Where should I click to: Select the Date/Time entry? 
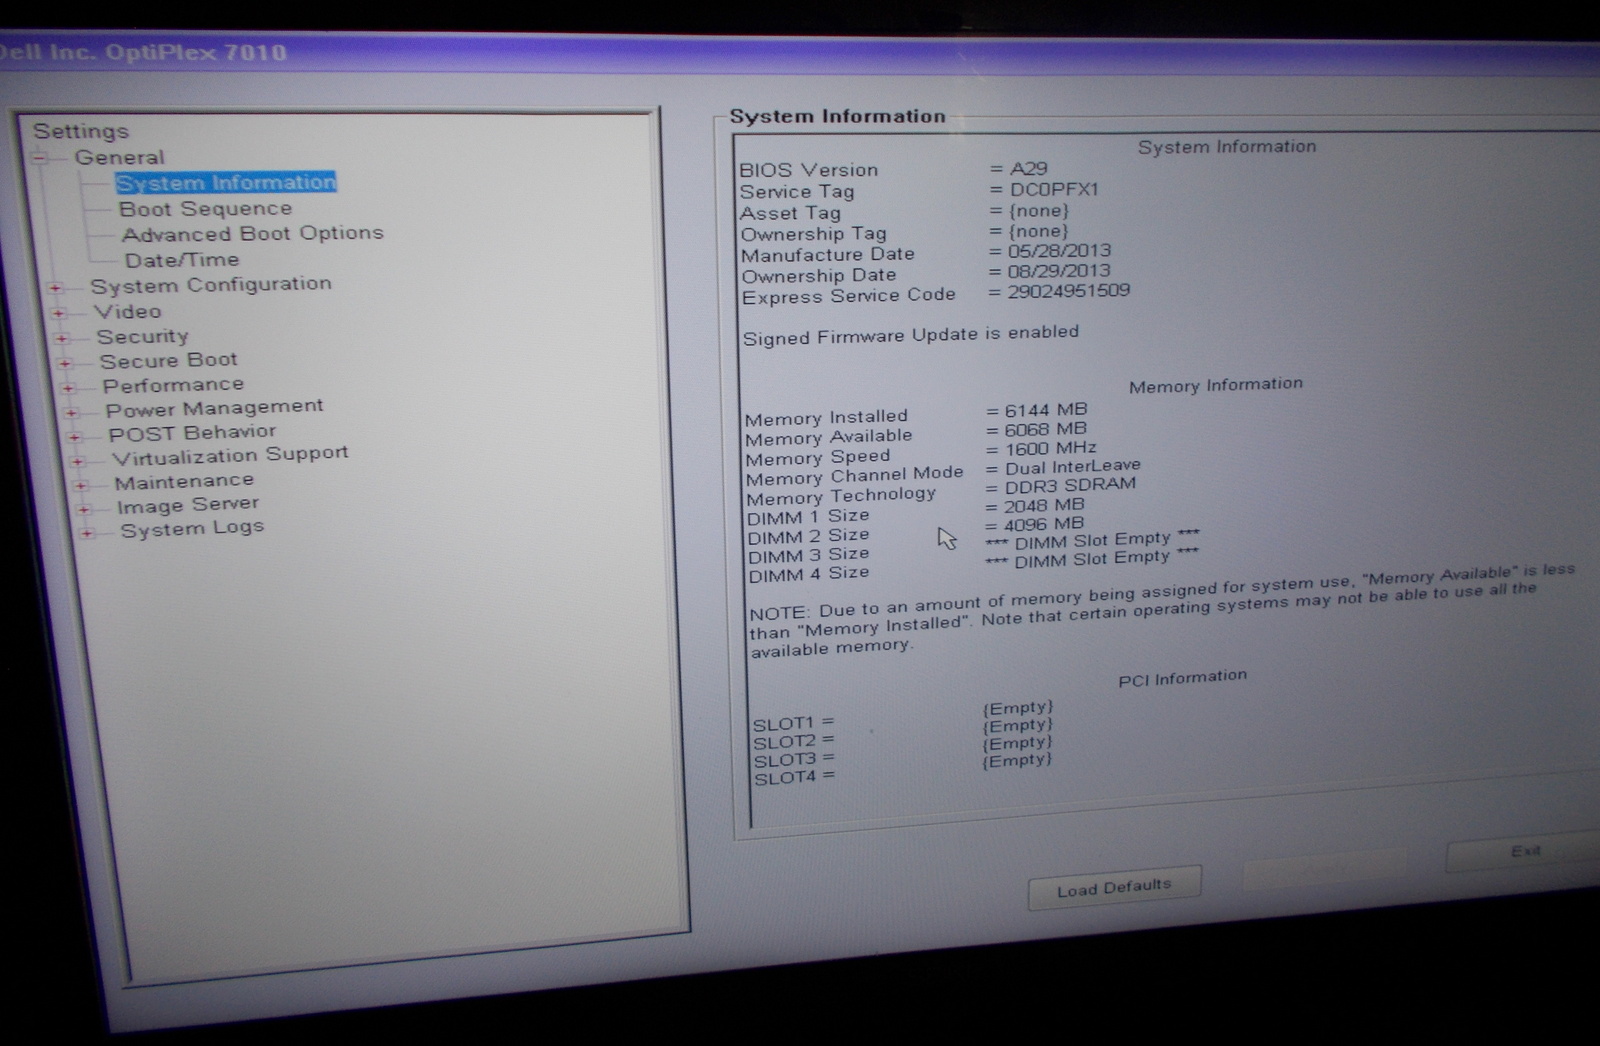pos(181,260)
